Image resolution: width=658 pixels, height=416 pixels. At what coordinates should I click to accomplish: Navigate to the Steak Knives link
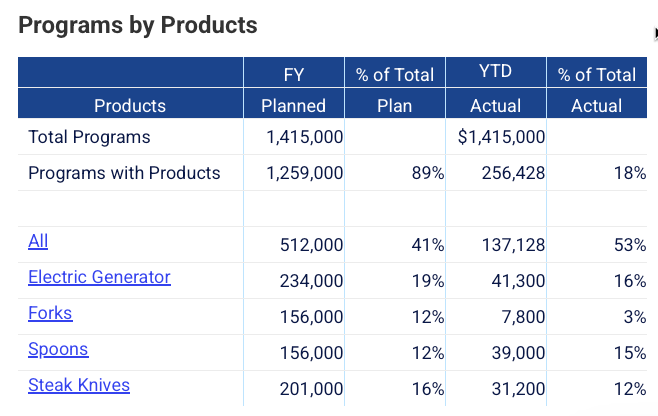pyautogui.click(x=79, y=386)
